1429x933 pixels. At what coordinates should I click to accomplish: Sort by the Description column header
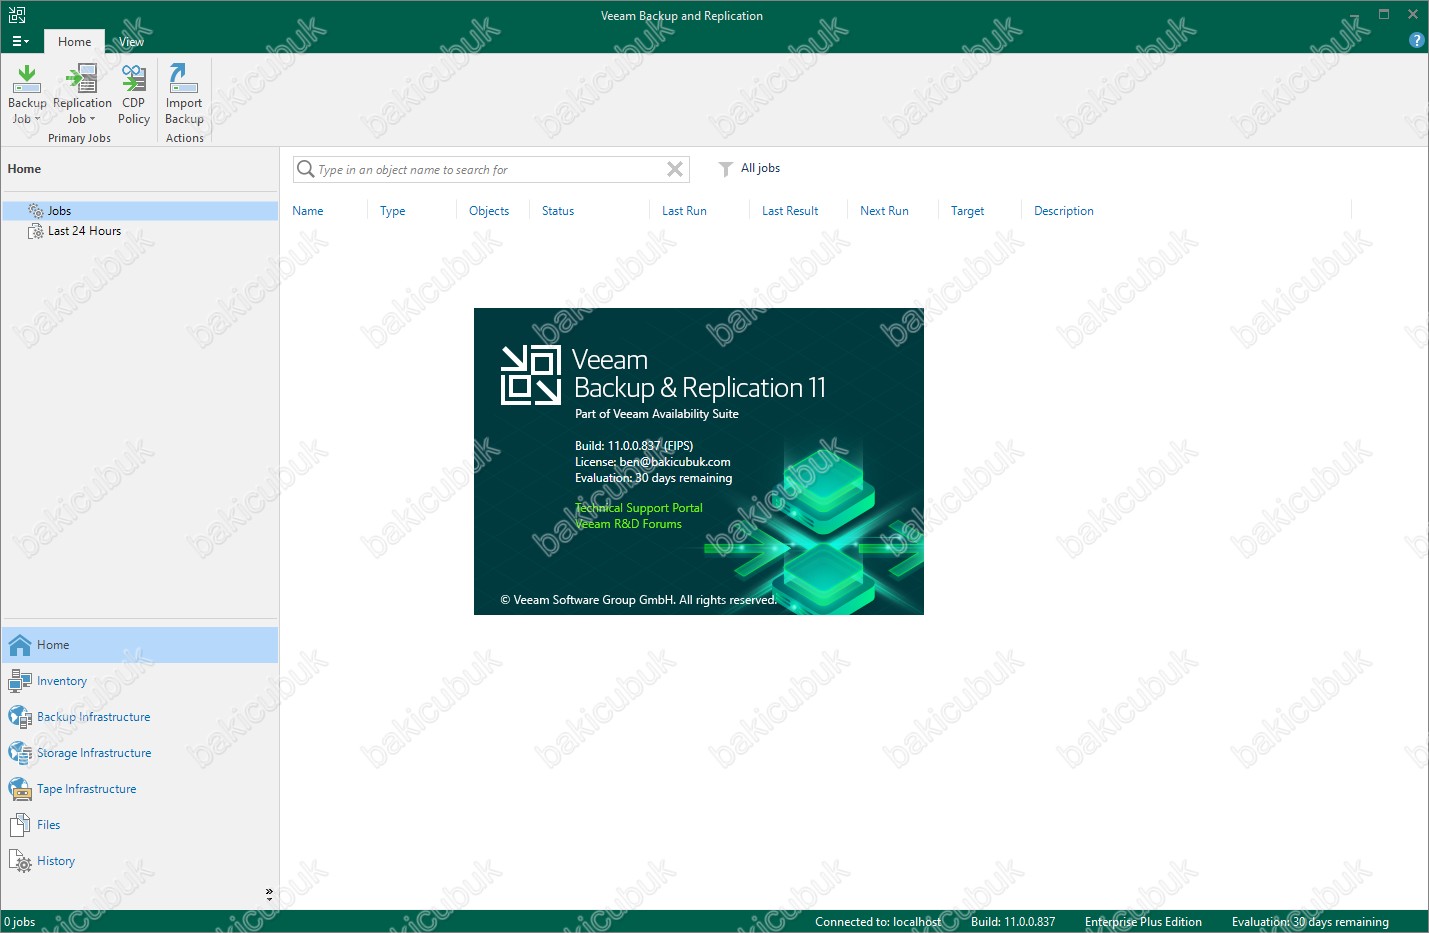(1064, 211)
